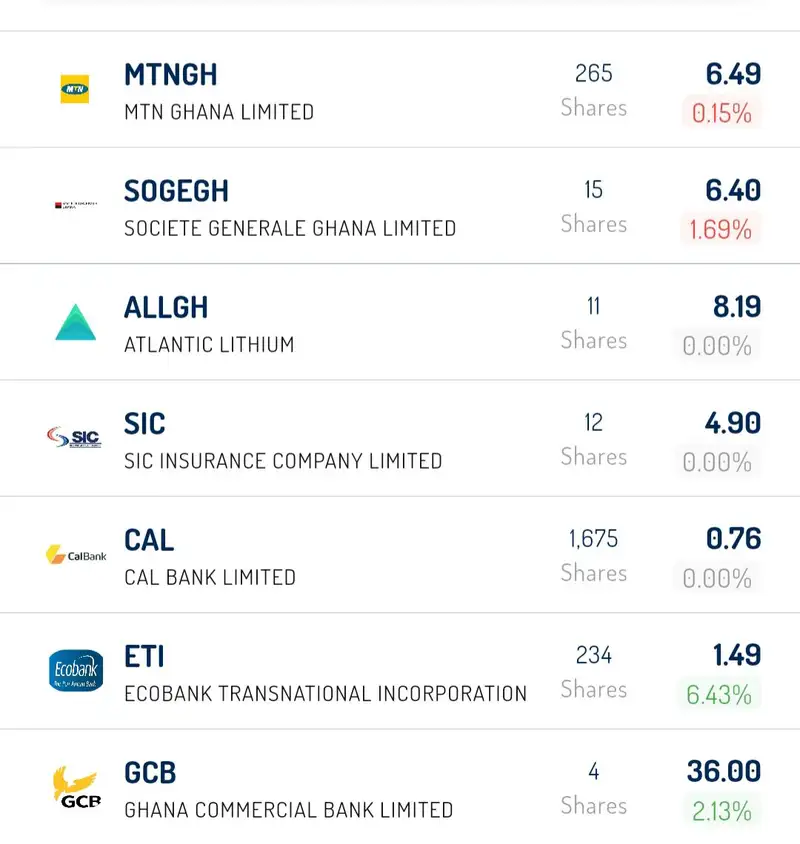Open the CalBank logo icon

click(76, 555)
